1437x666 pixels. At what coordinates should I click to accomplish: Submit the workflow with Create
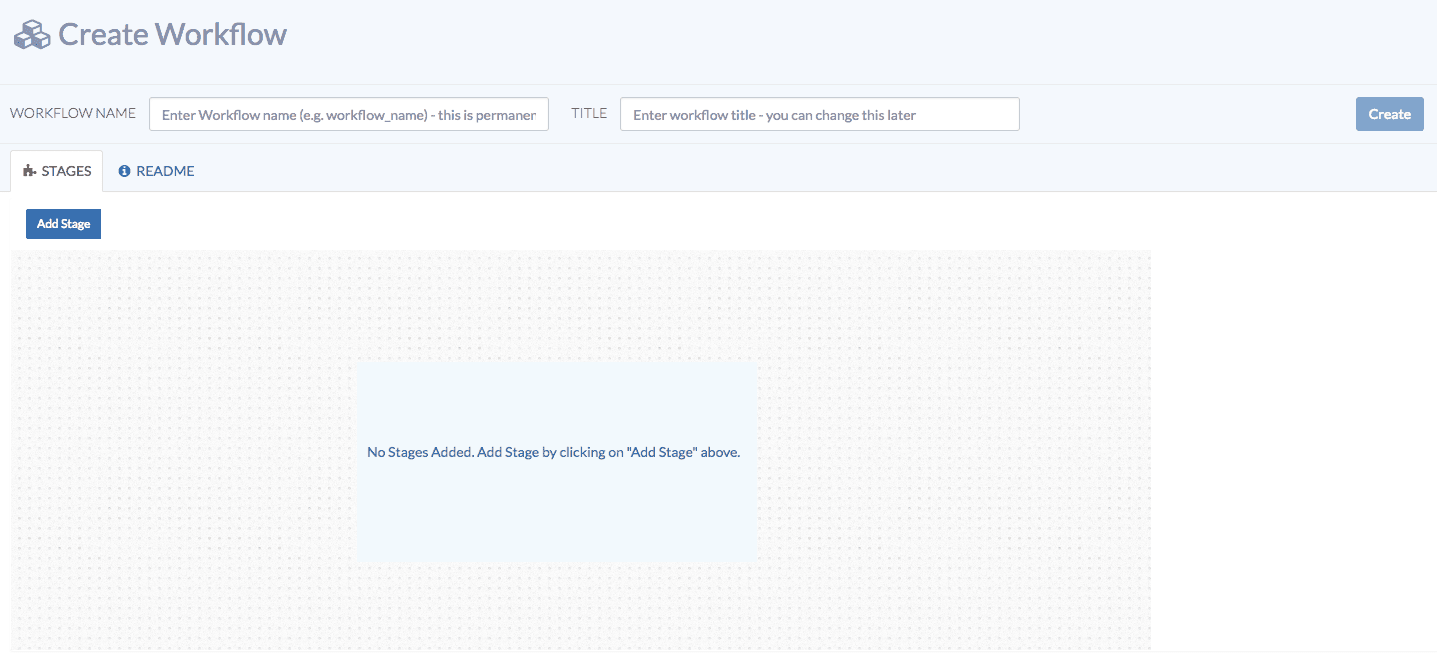[x=1389, y=113]
